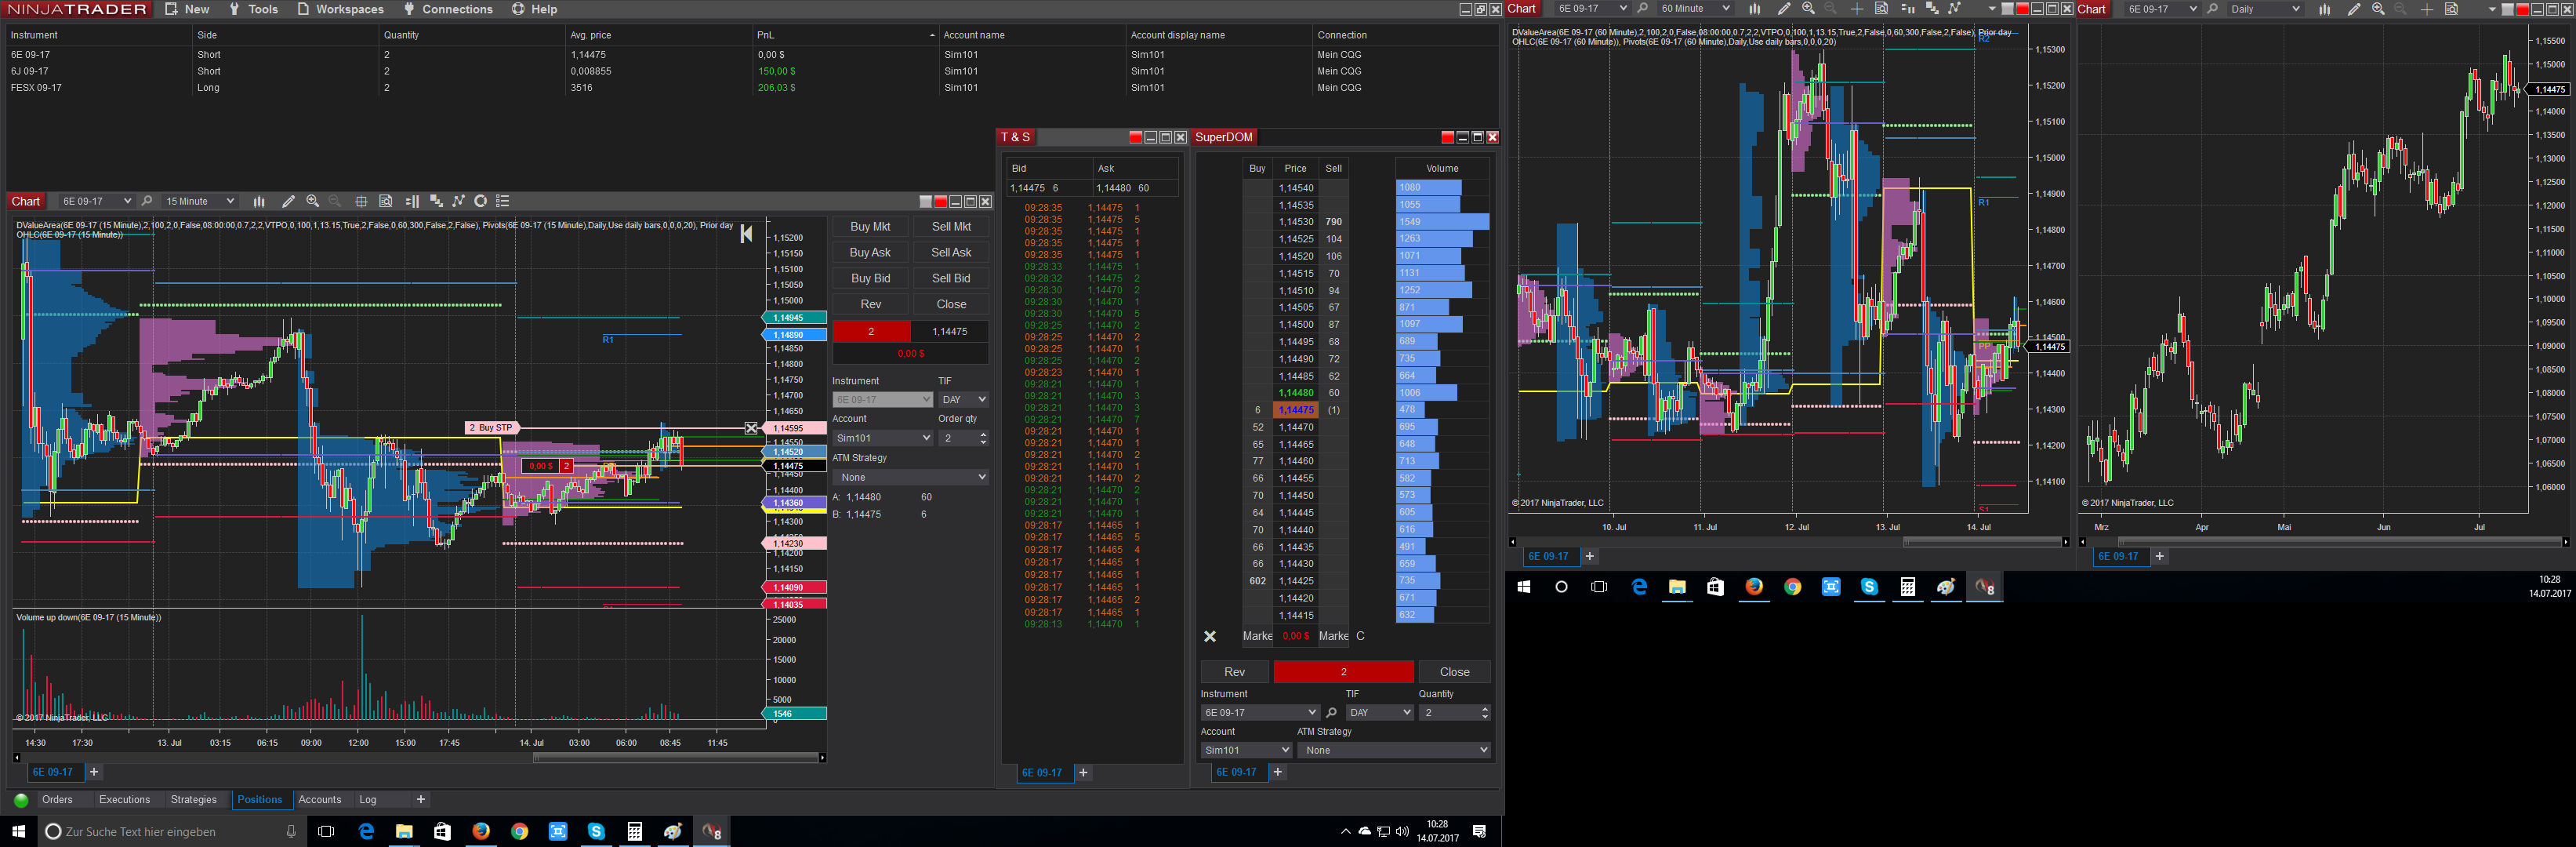Search instrument in SuperDOM panel
The width and height of the screenshot is (2576, 847).
click(1331, 713)
